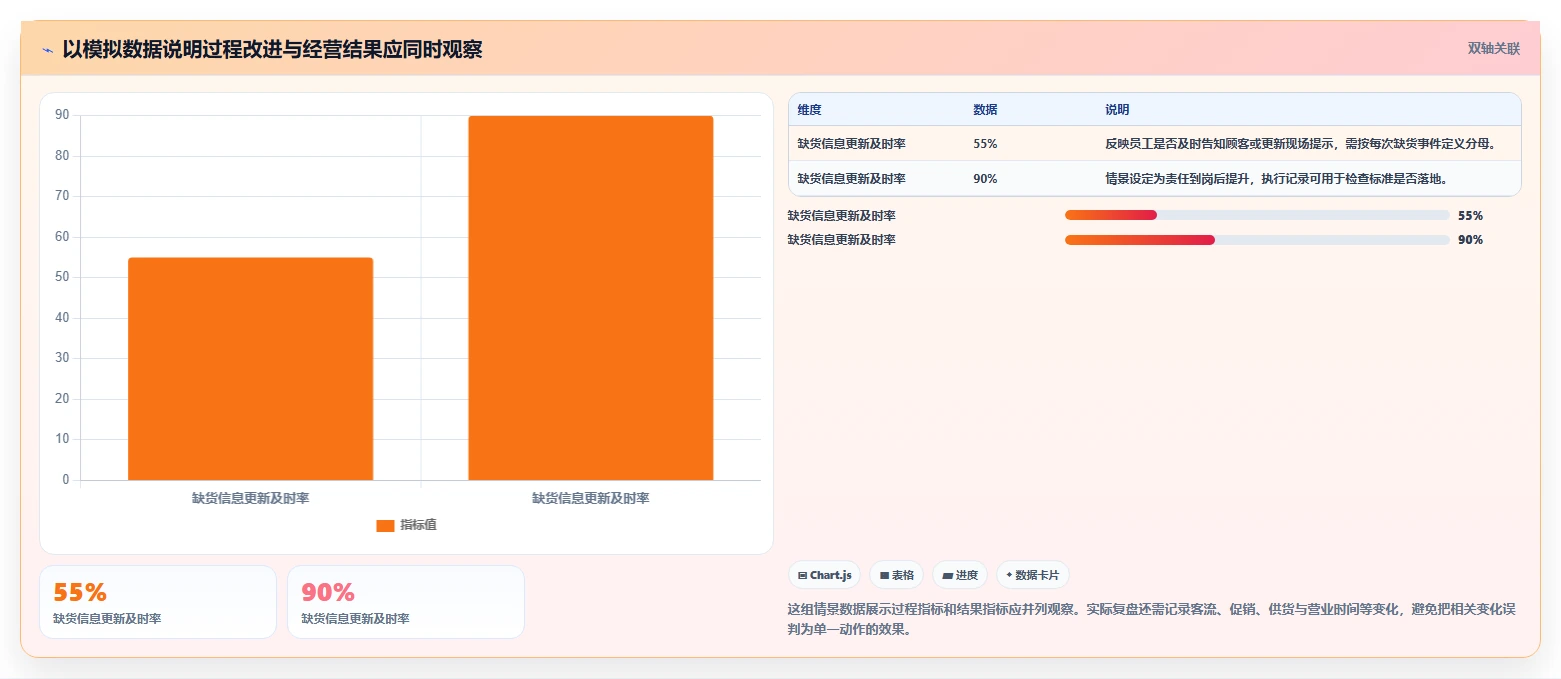Click the table cell showing 90%

pyautogui.click(x=985, y=179)
